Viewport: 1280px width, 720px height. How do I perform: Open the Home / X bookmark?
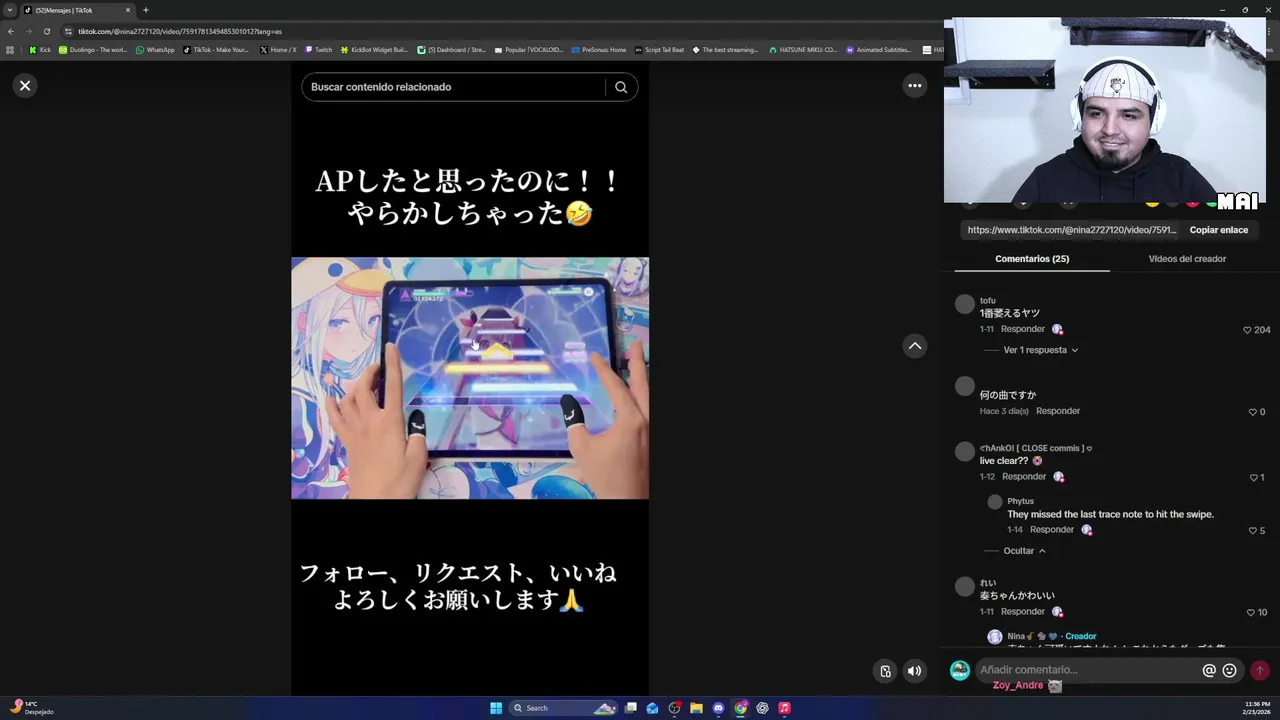(278, 50)
